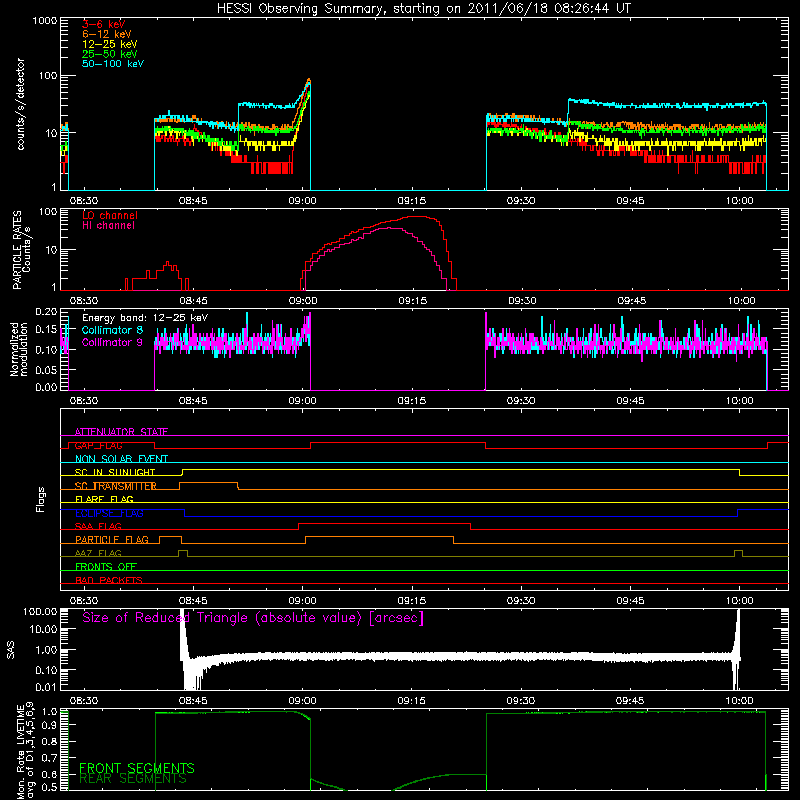Click the '0.15' tick on the modulation axis
This screenshot has width=800, height=800.
click(x=46, y=330)
